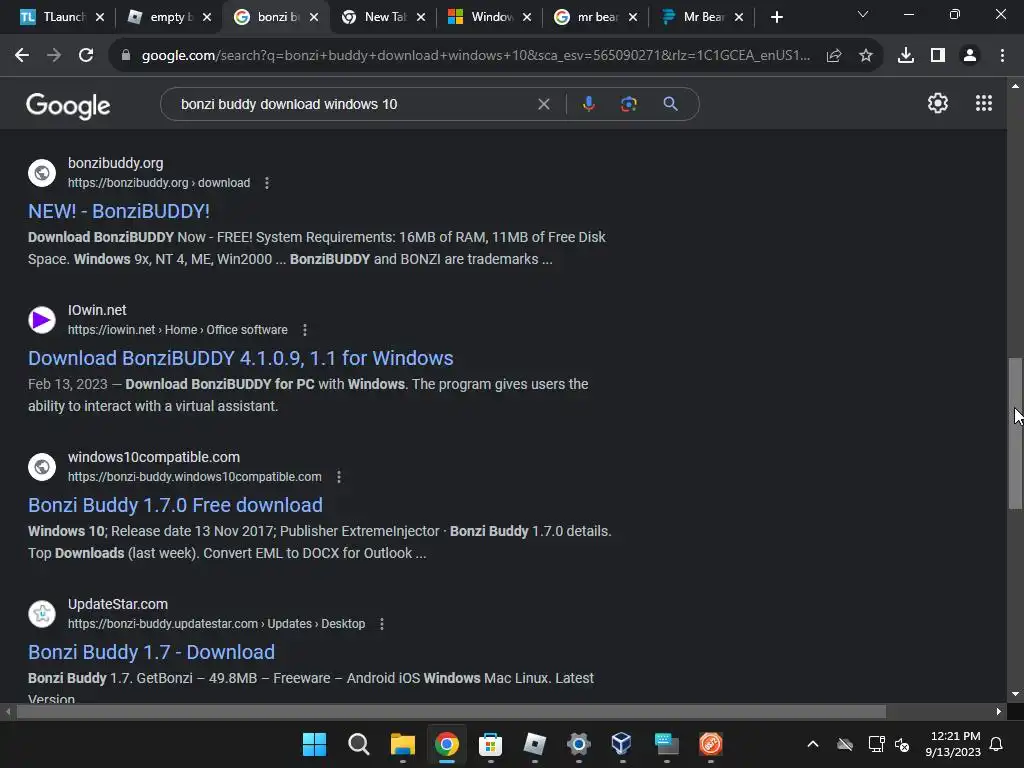The image size is (1024, 768).
Task: Click the bonzibuddy.org site name
Action: point(116,163)
